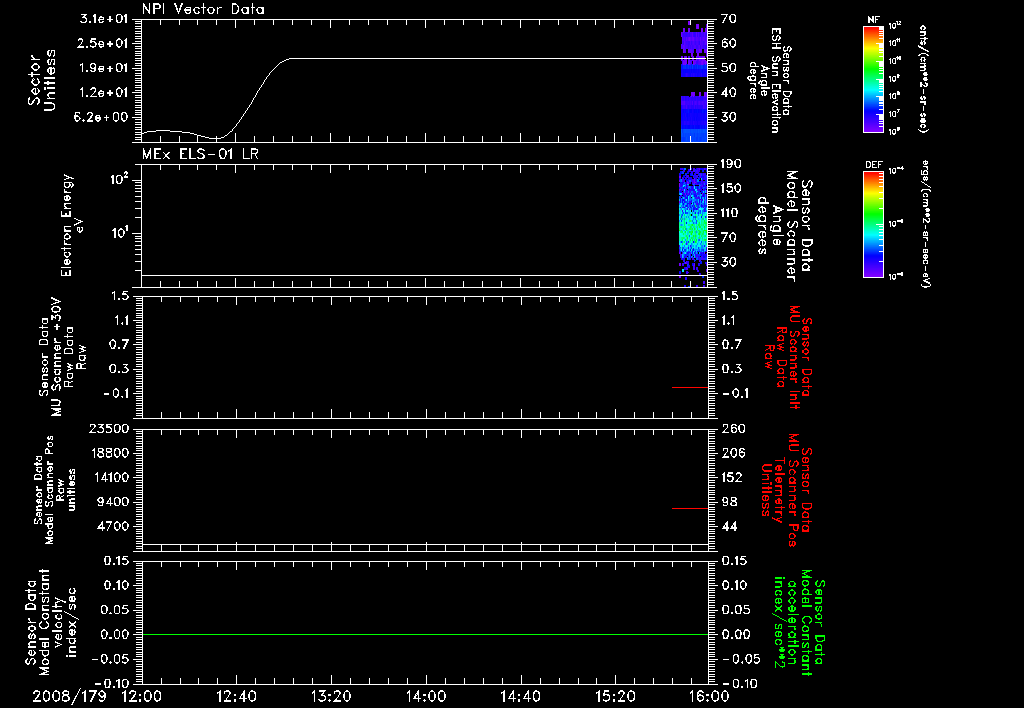
Task: Click the 14:40 time tick label
Action: [x=520, y=696]
